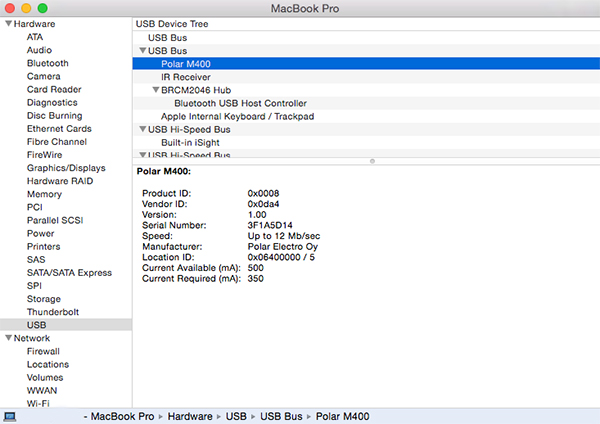Open Card Reader information
This screenshot has height=424, width=600.
[x=54, y=89]
